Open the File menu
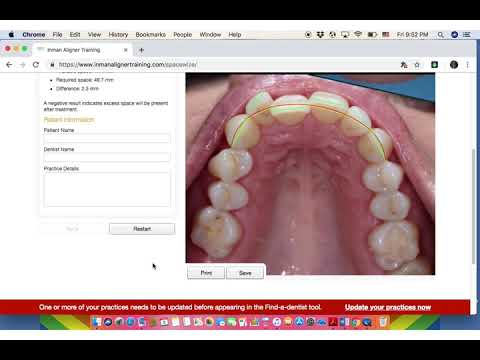 click(x=57, y=35)
